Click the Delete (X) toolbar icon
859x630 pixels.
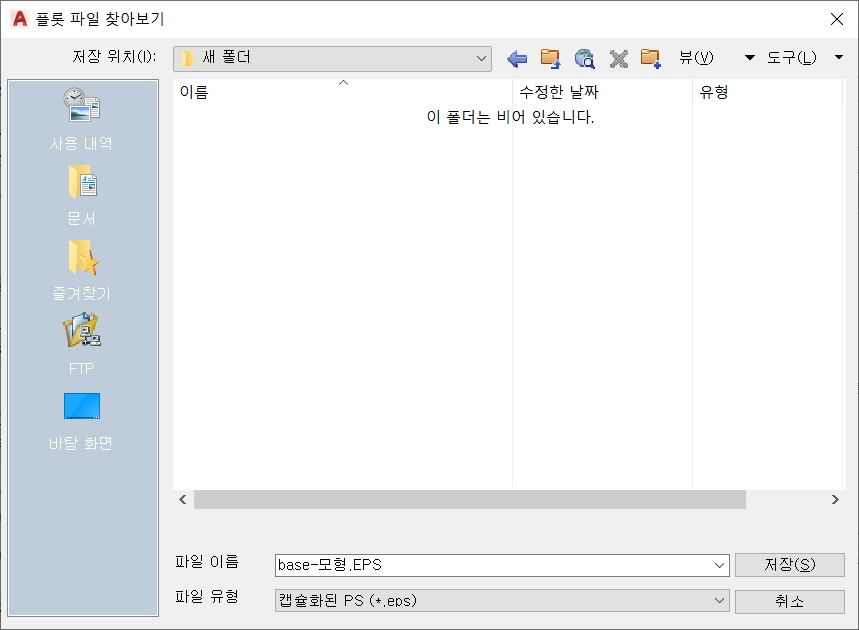[618, 58]
